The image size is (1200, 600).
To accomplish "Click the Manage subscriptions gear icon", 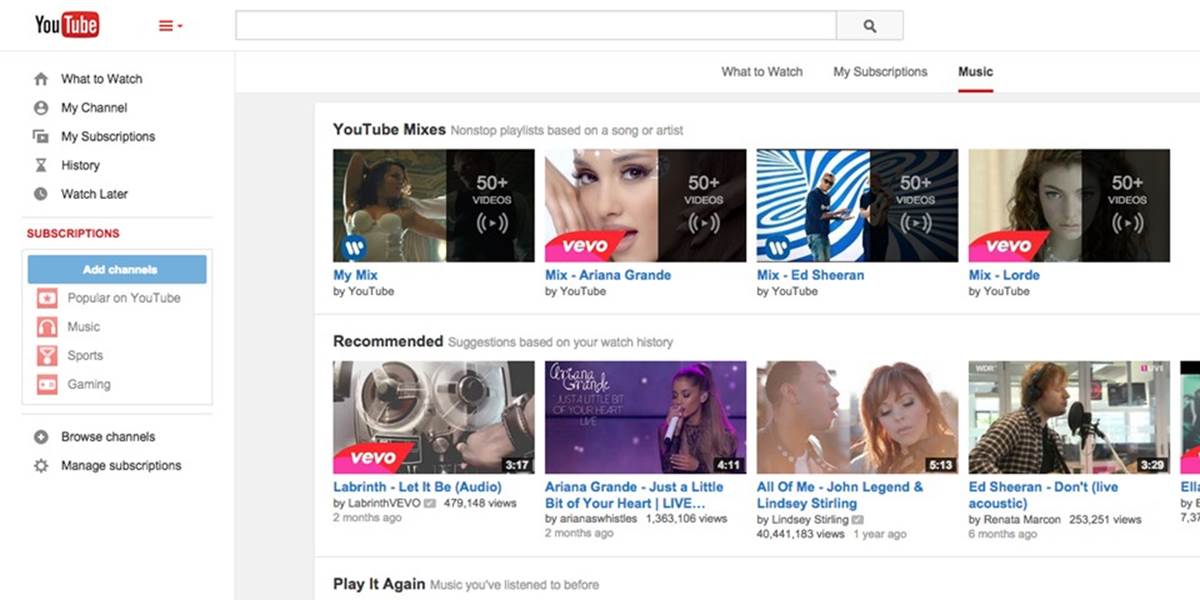I will click(40, 465).
